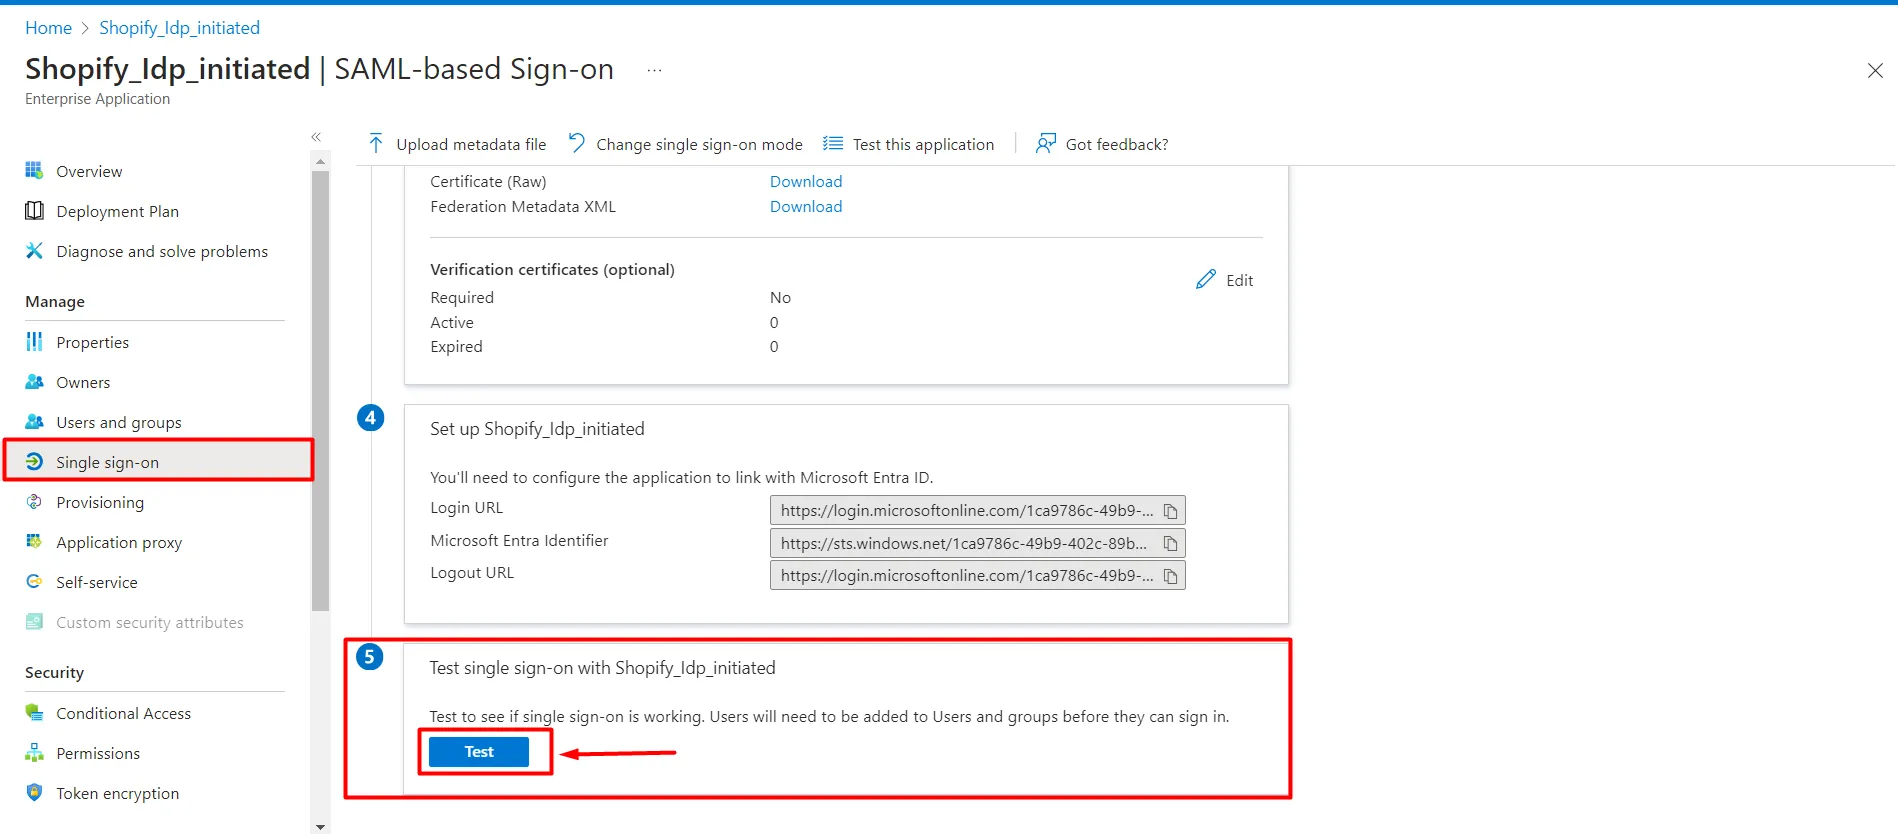Go to Home breadcrumb

[x=48, y=28]
